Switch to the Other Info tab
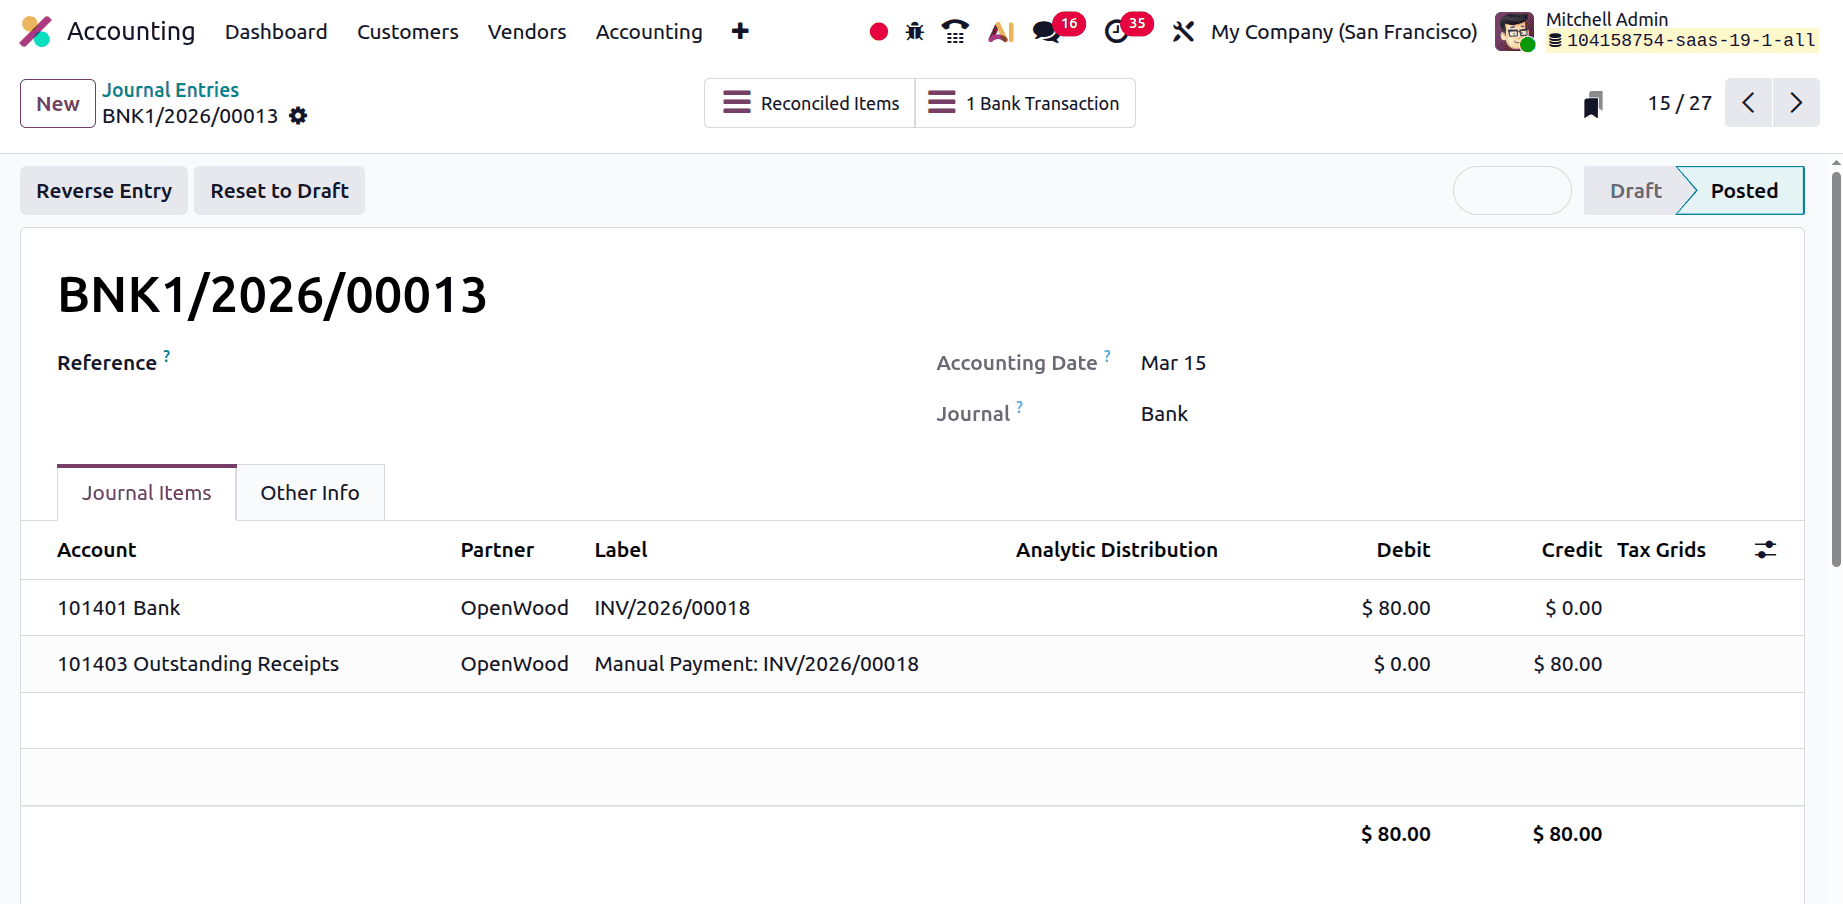This screenshot has height=904, width=1843. (x=309, y=492)
